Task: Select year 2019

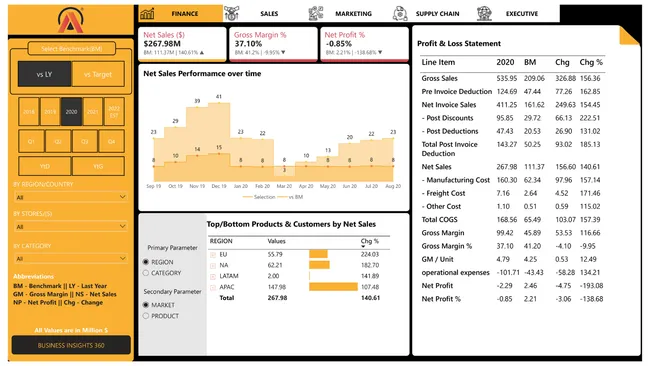Action: pyautogui.click(x=50, y=111)
